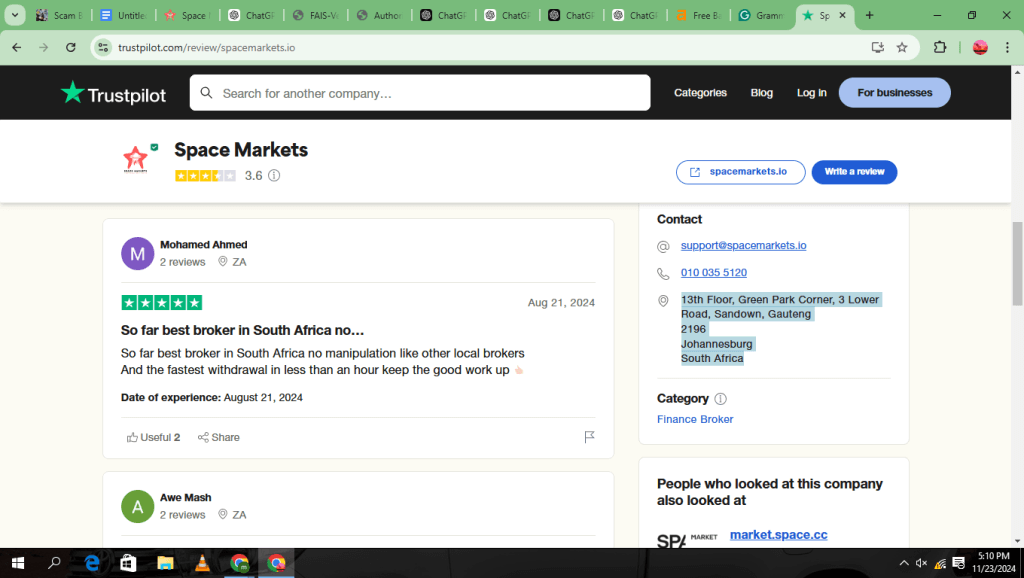Open the Chrome extensions puzzle icon
Screen dimensions: 1024x578
940,47
